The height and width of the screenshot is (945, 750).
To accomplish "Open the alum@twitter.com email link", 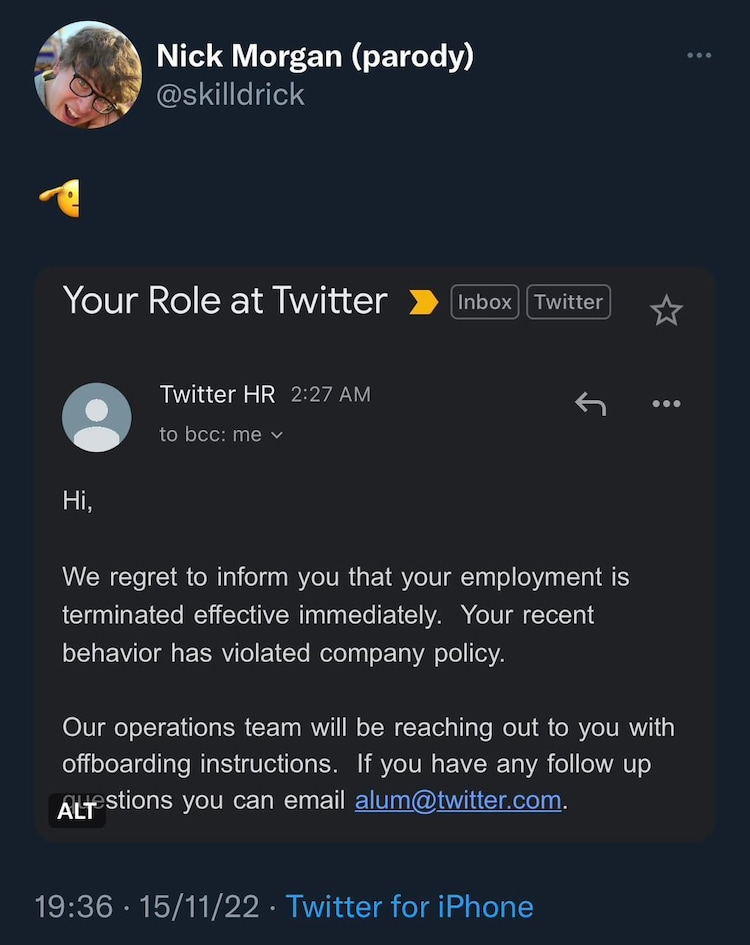I will 457,801.
